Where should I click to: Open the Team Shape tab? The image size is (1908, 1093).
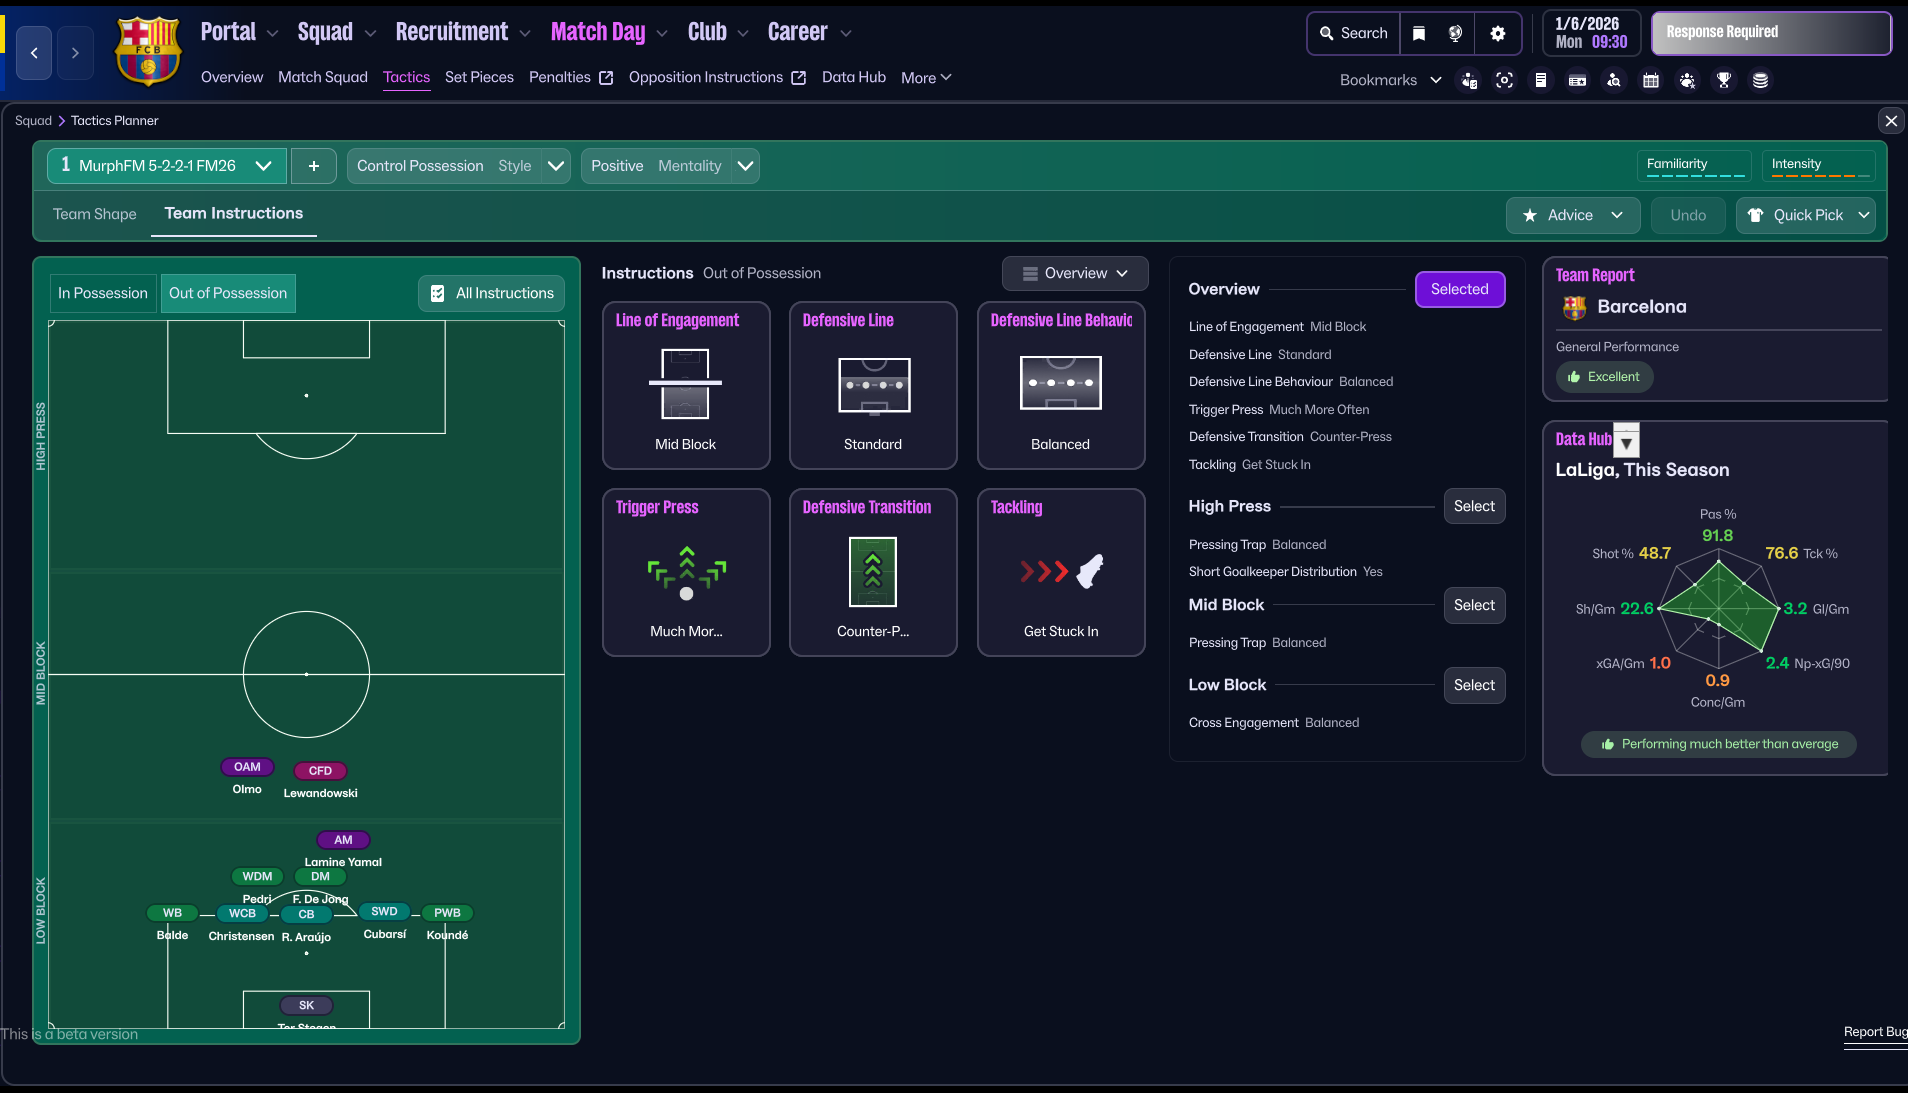[x=95, y=214]
